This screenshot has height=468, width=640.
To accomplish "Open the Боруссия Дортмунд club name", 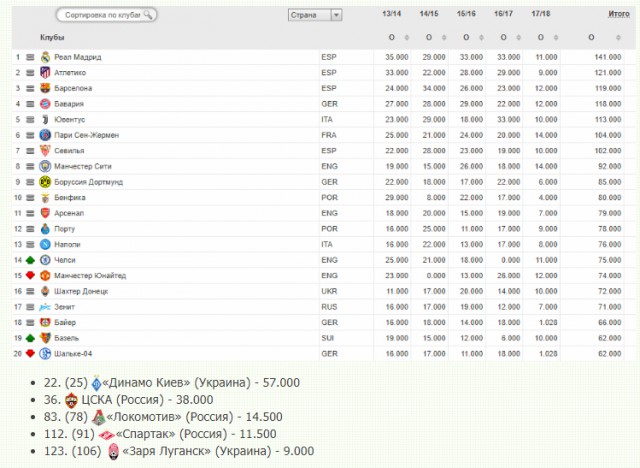I will coord(89,182).
